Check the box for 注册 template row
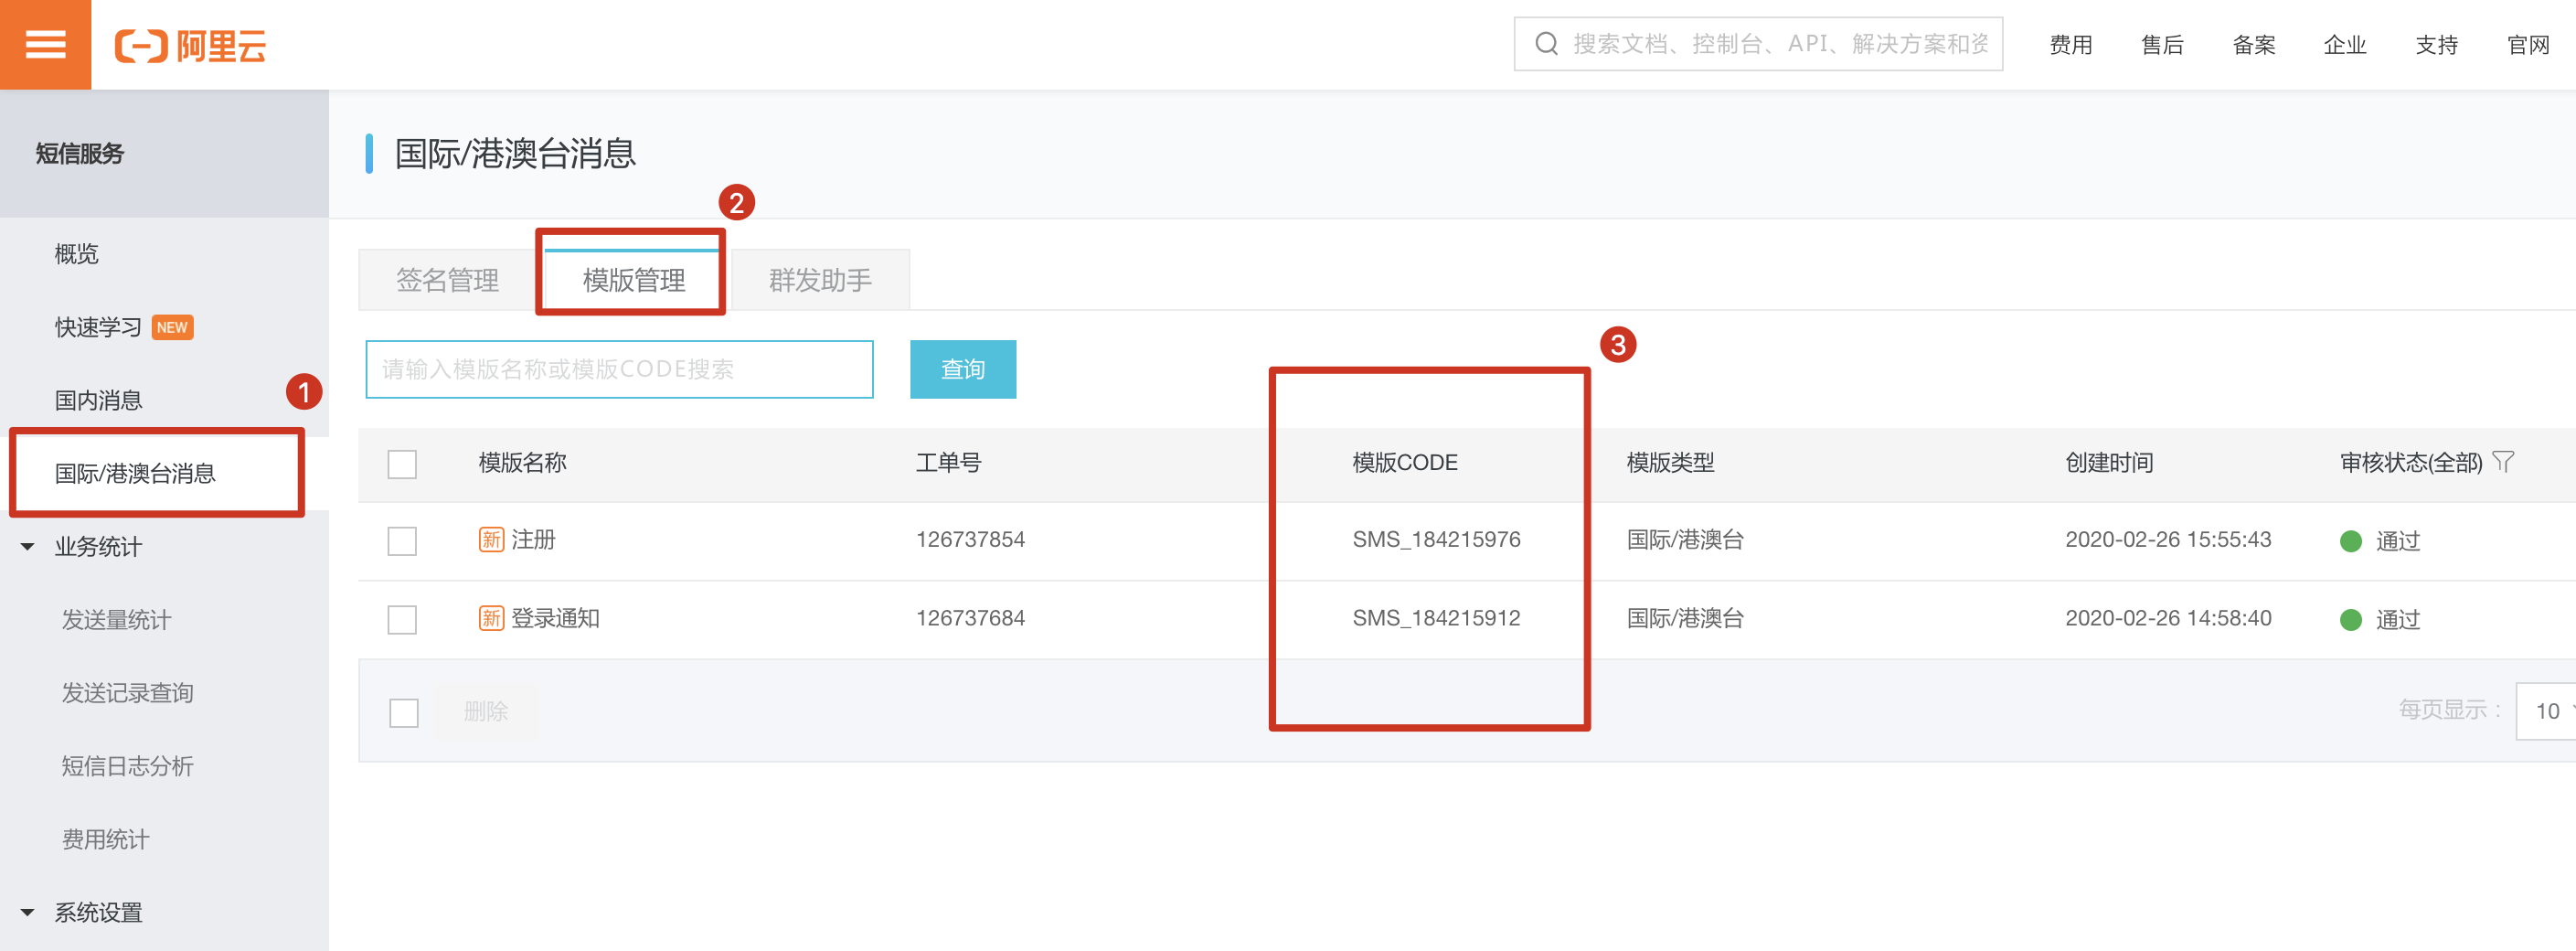 402,541
